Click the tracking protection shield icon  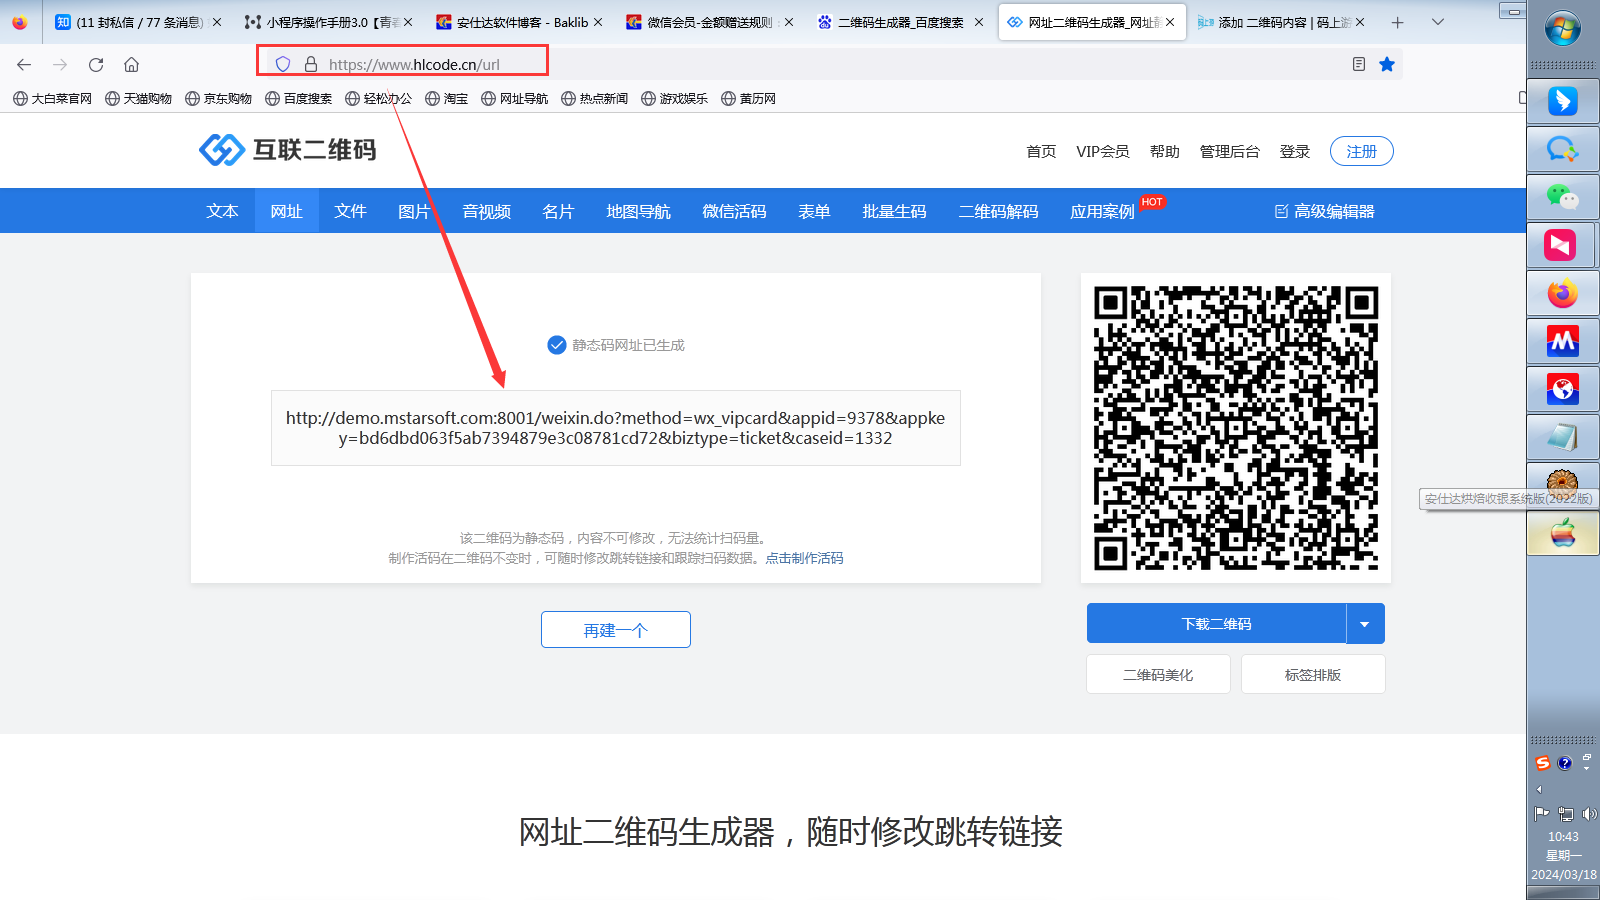pyautogui.click(x=283, y=64)
